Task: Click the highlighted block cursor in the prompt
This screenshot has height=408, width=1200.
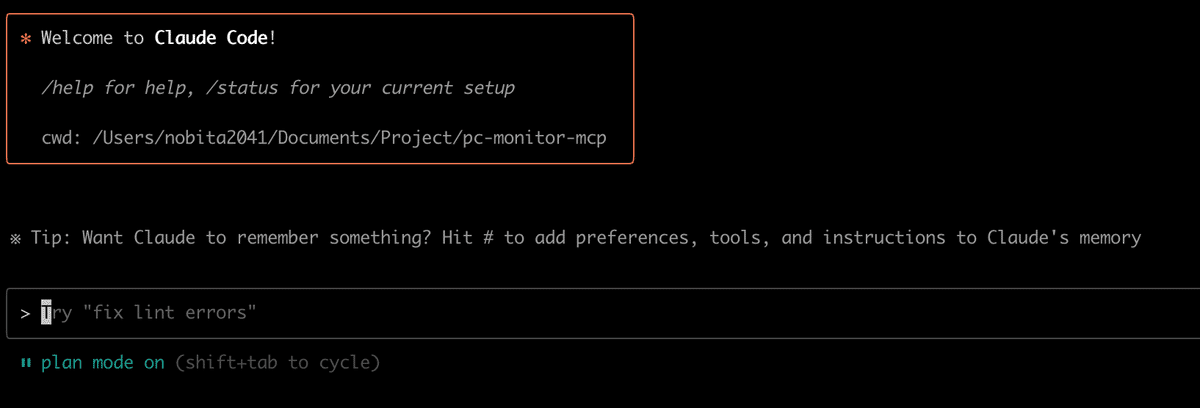Action: coord(46,313)
